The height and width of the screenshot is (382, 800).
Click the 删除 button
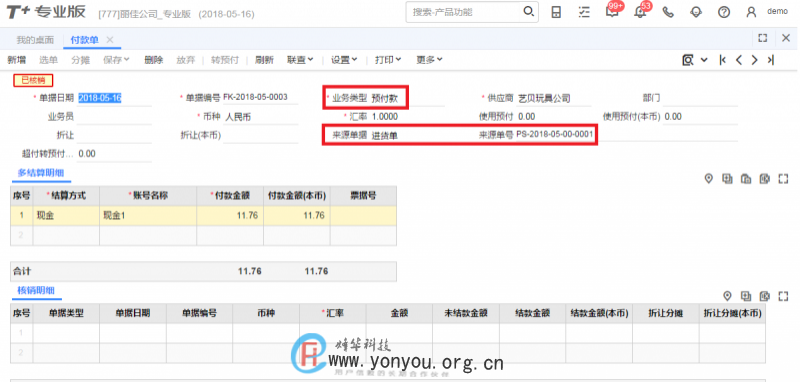[x=154, y=60]
